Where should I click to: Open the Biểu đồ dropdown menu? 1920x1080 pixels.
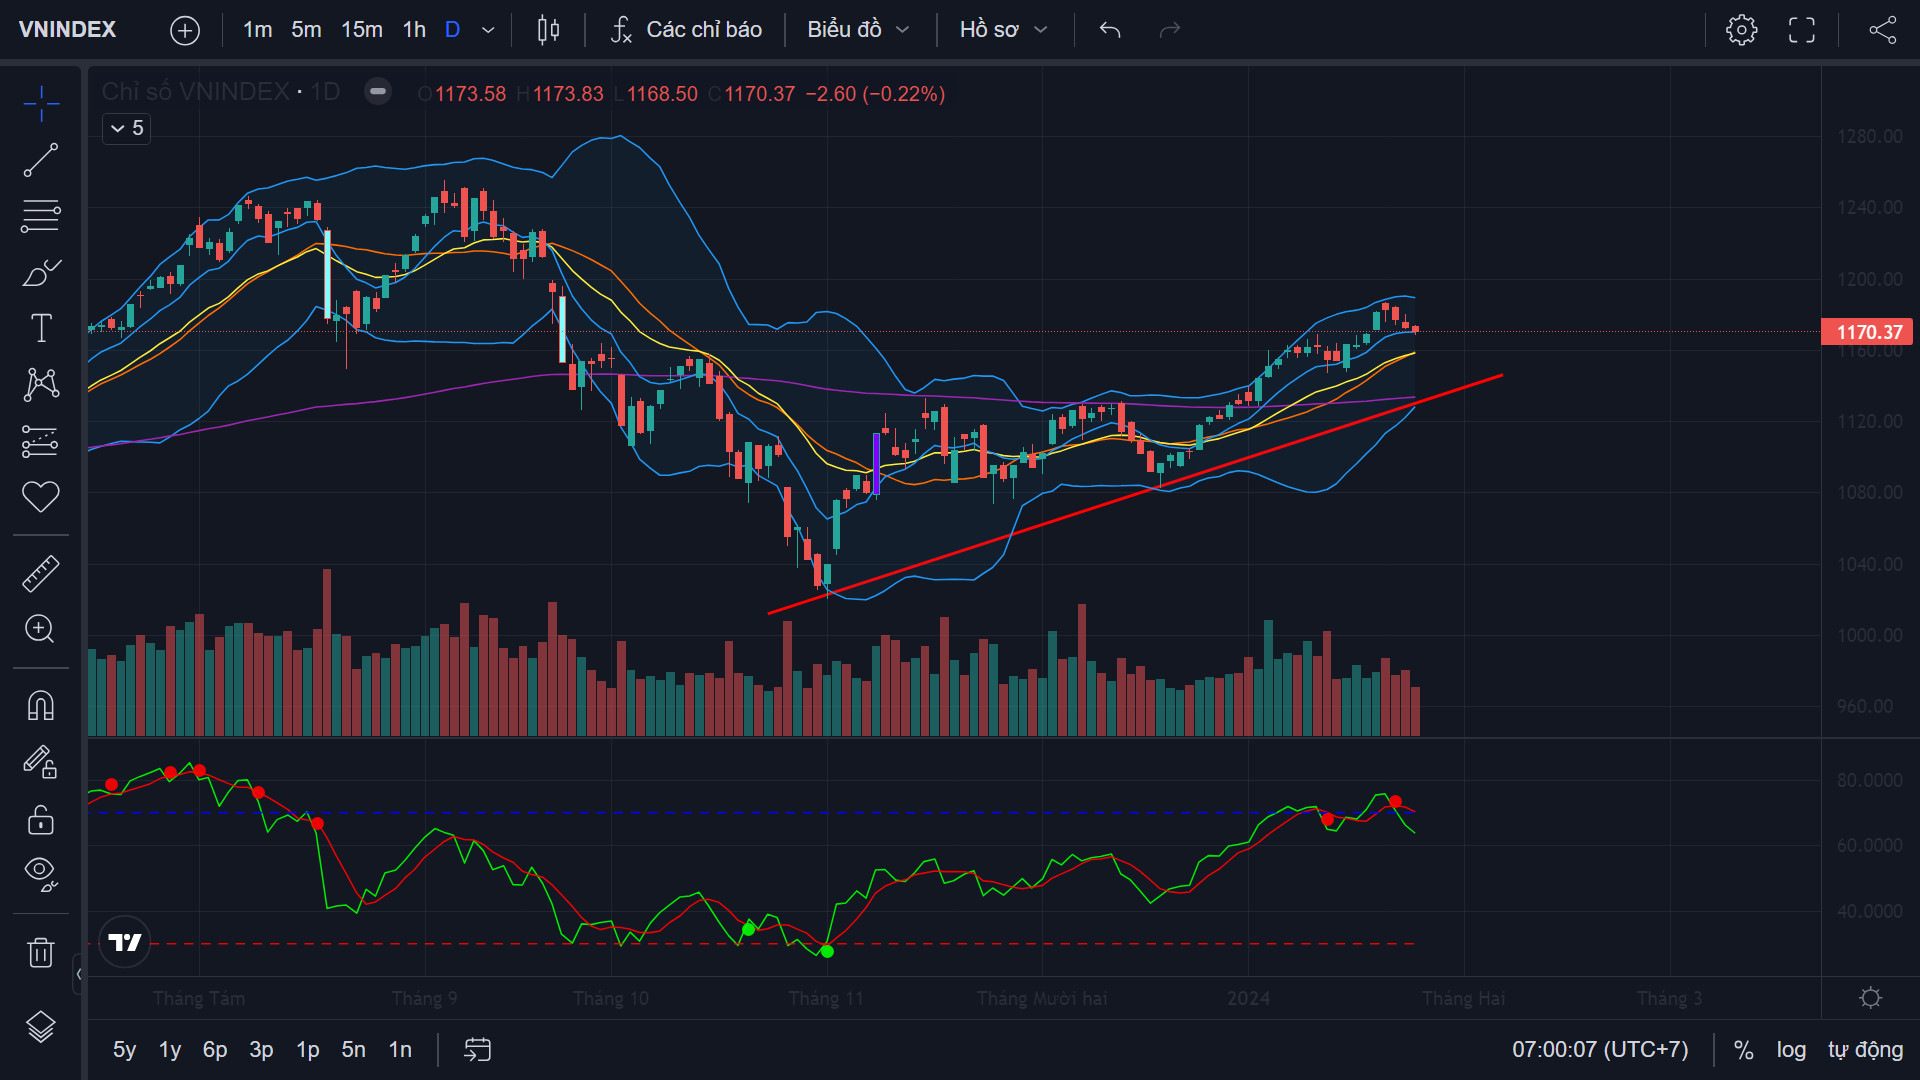(x=858, y=30)
